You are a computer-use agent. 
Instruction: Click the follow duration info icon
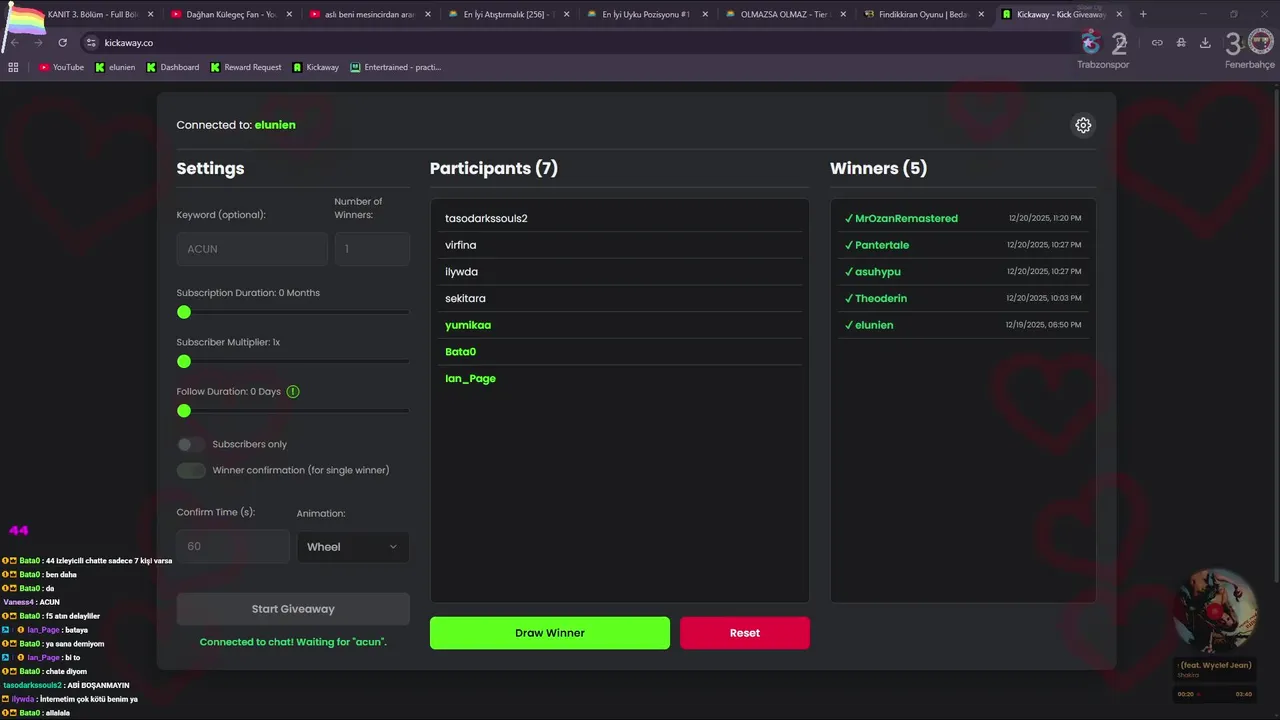293,391
